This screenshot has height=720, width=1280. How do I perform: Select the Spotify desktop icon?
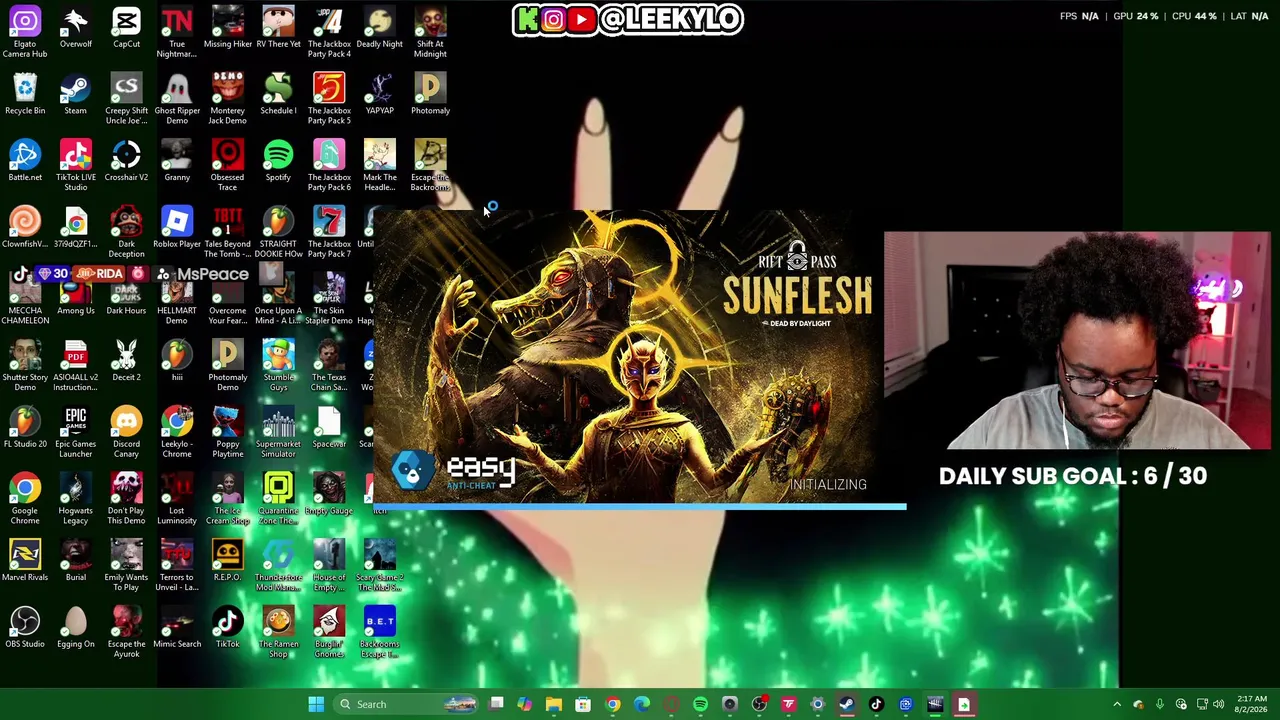pyautogui.click(x=278, y=161)
